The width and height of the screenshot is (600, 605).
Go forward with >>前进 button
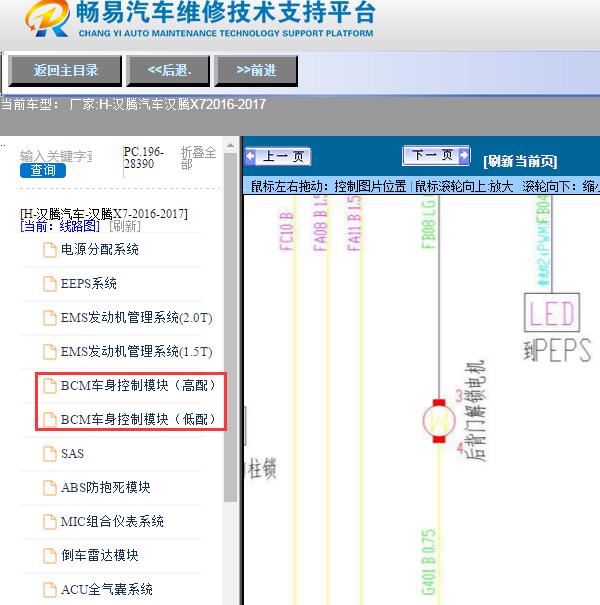tap(256, 70)
